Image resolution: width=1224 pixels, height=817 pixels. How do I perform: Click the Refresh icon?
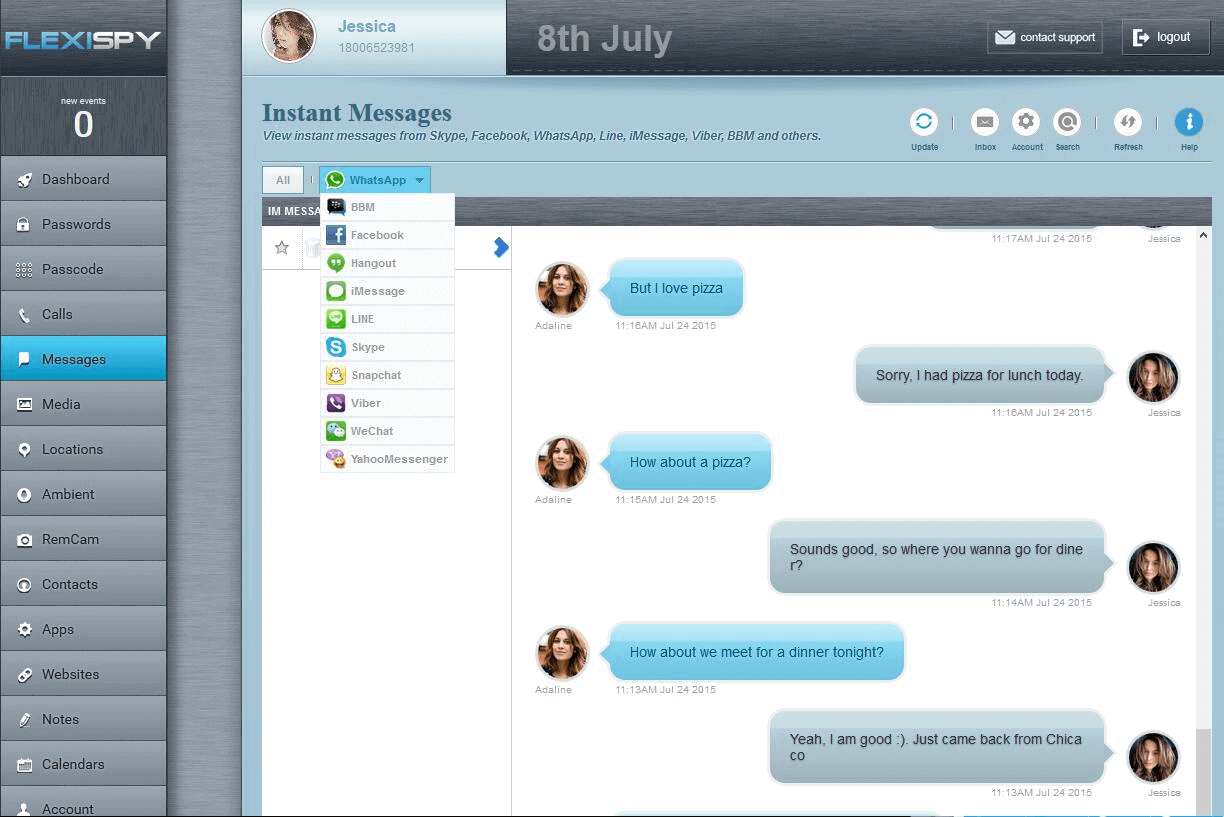tap(1128, 123)
